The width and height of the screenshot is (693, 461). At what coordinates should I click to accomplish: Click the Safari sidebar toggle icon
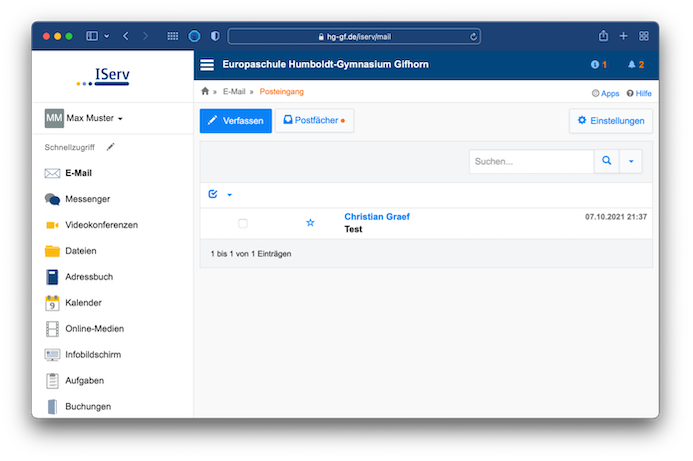click(92, 36)
